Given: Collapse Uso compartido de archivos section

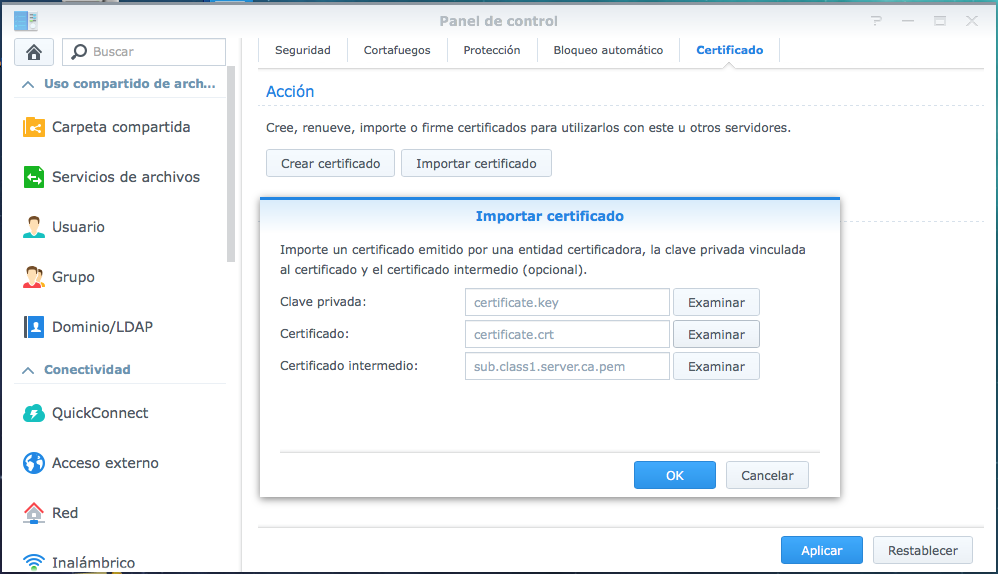Looking at the screenshot, I should [28, 84].
